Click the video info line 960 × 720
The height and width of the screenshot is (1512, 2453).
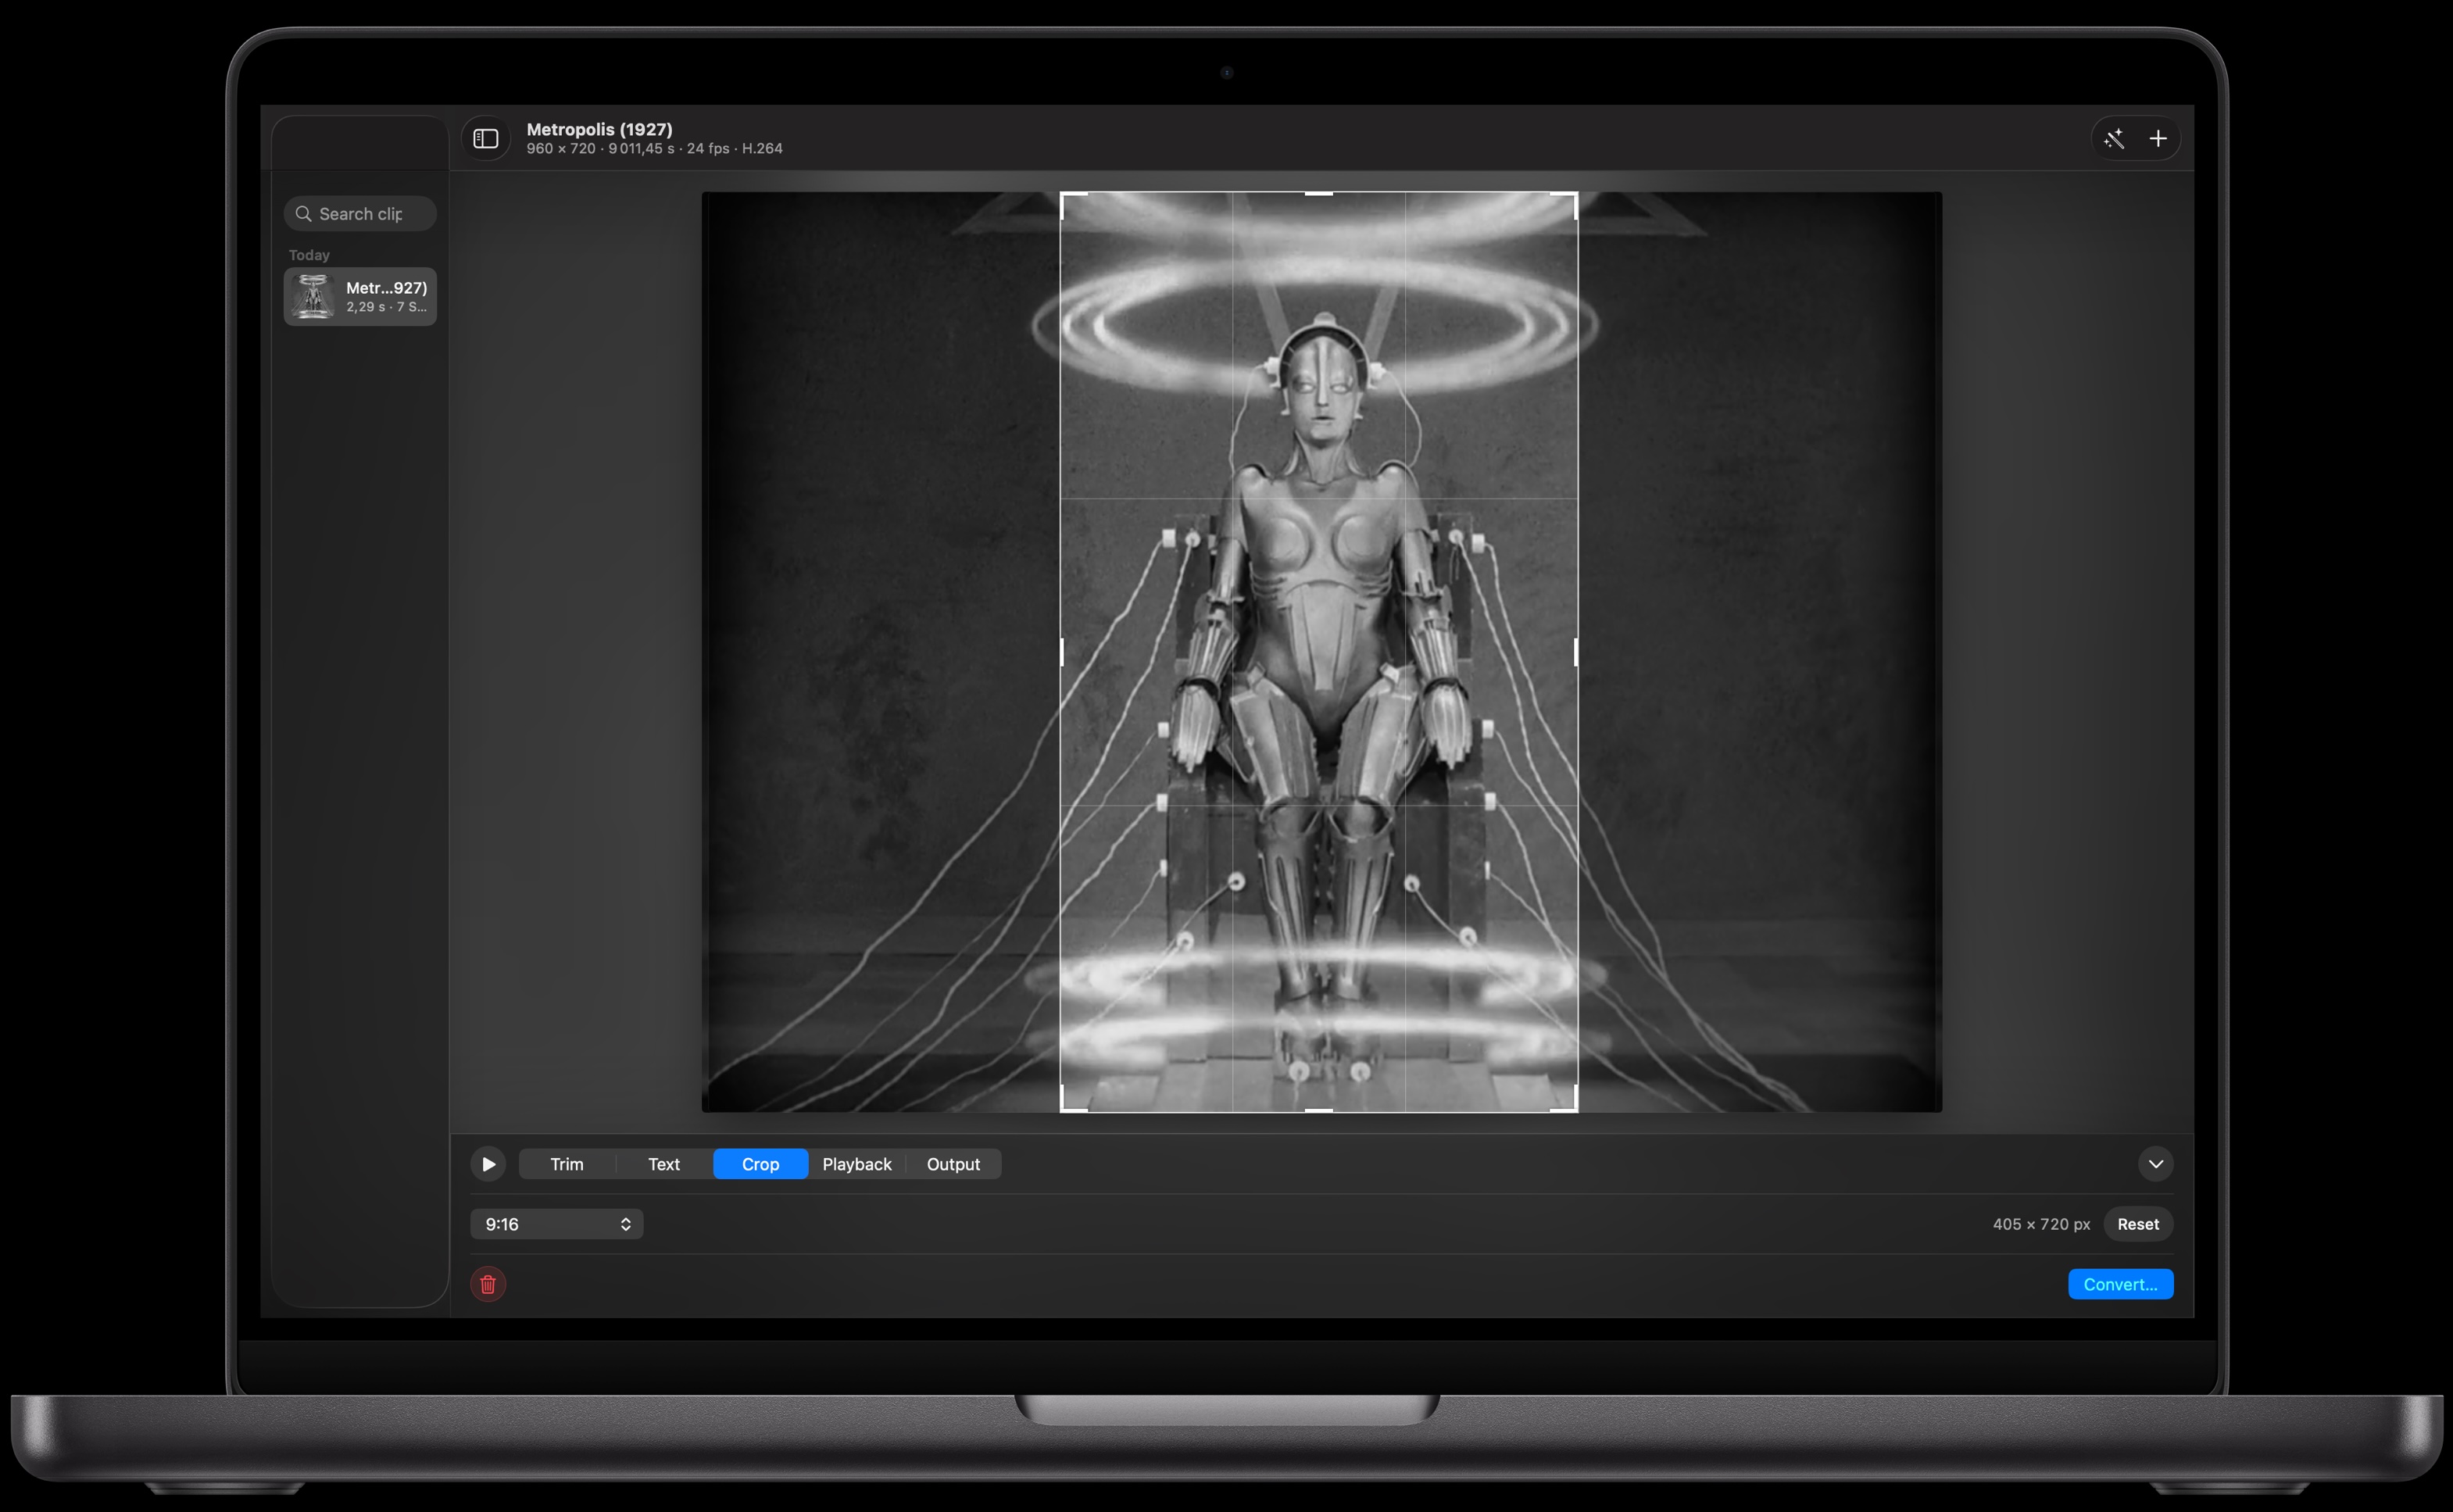(x=654, y=148)
